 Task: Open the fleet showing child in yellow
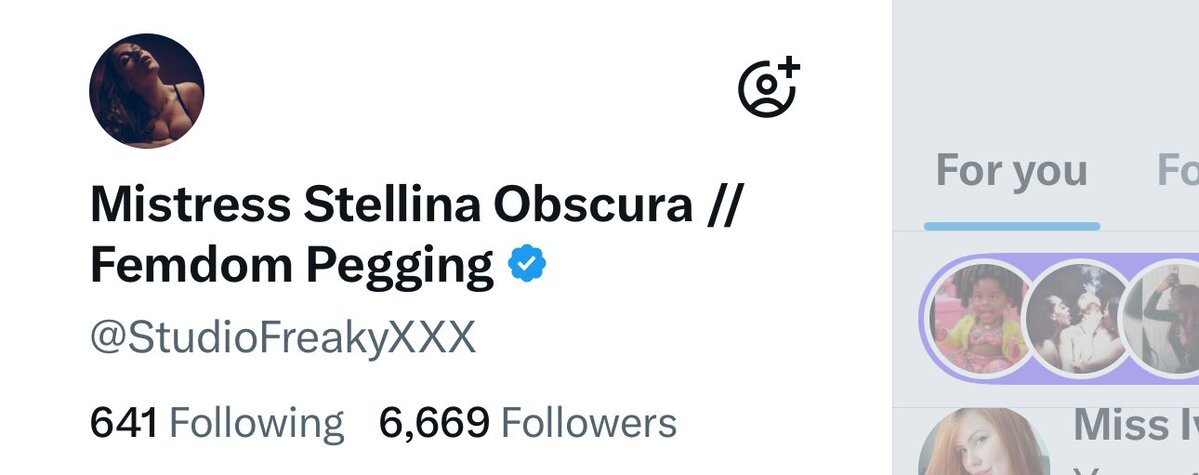976,318
